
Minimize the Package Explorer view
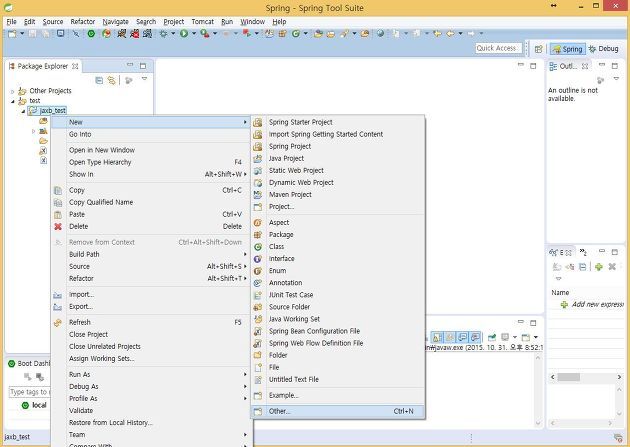(130, 65)
